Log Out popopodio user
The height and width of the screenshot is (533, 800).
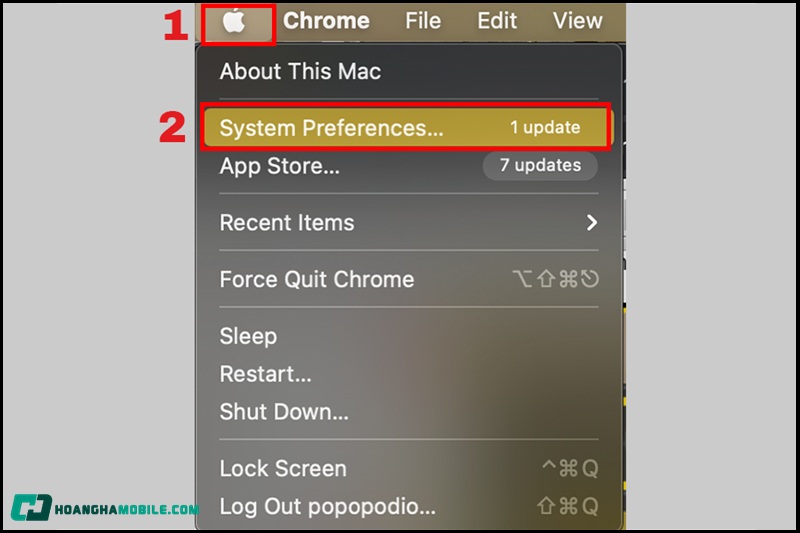click(x=327, y=507)
